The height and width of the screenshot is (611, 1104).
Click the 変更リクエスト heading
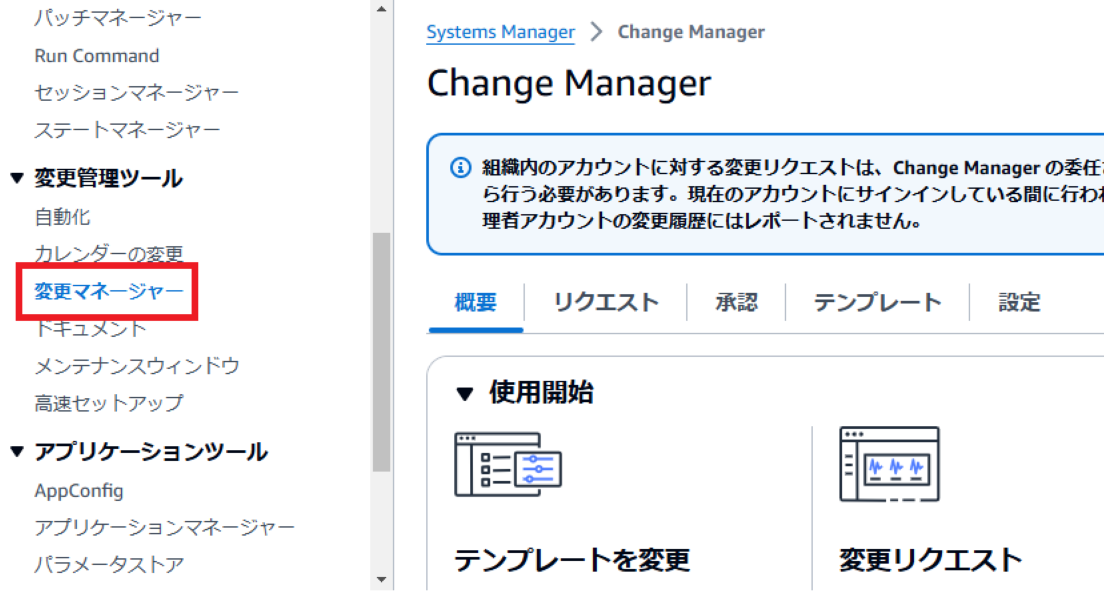[x=931, y=560]
